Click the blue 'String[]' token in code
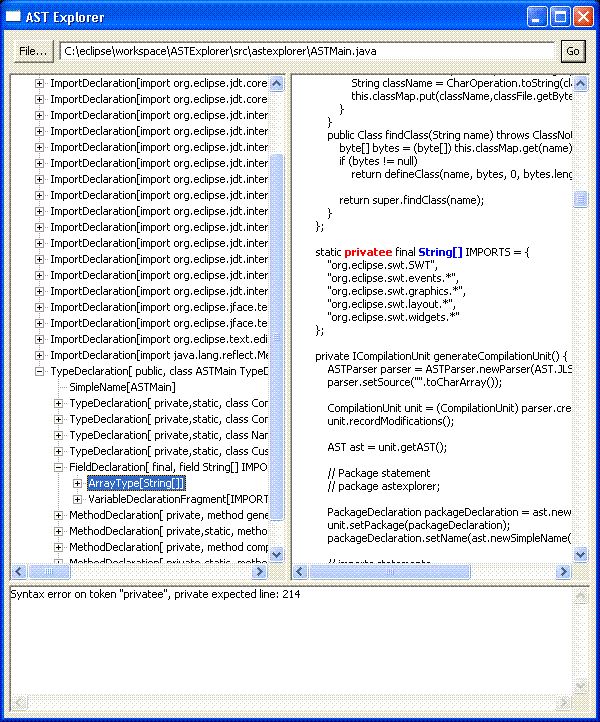The image size is (600, 722). (x=440, y=252)
